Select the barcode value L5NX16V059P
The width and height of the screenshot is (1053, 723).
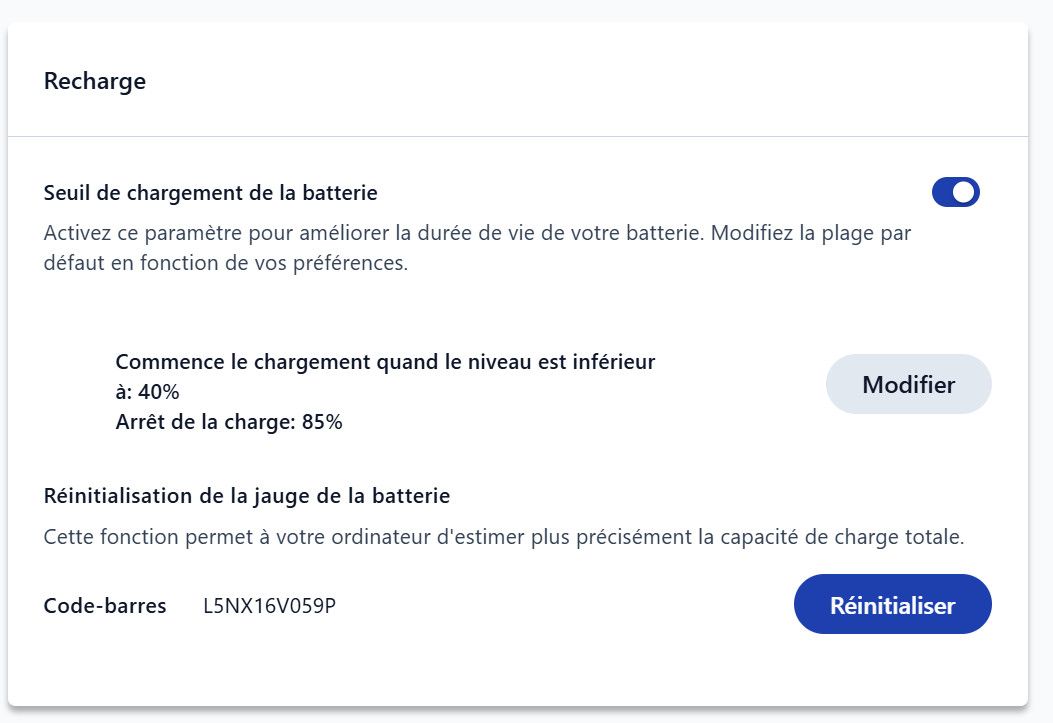coord(269,606)
